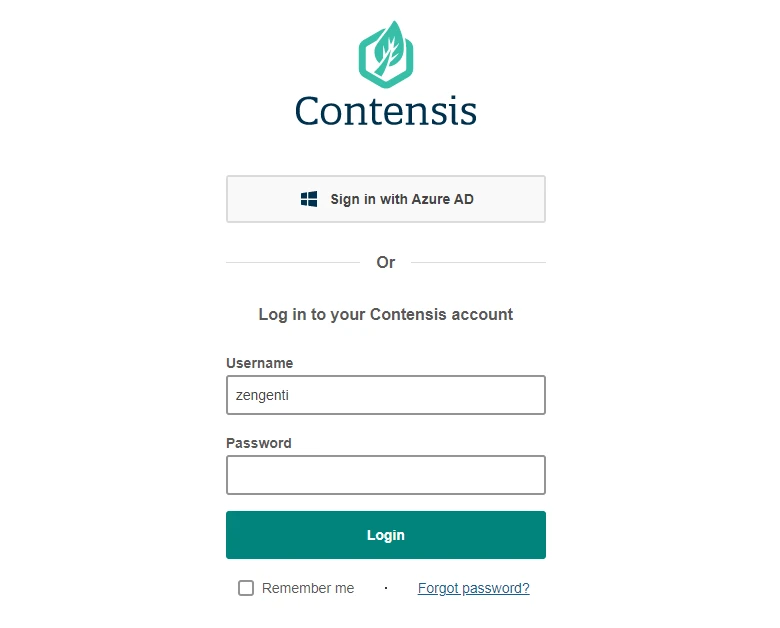Click the 'Or' divider text
The width and height of the screenshot is (780, 628).
[x=386, y=262]
